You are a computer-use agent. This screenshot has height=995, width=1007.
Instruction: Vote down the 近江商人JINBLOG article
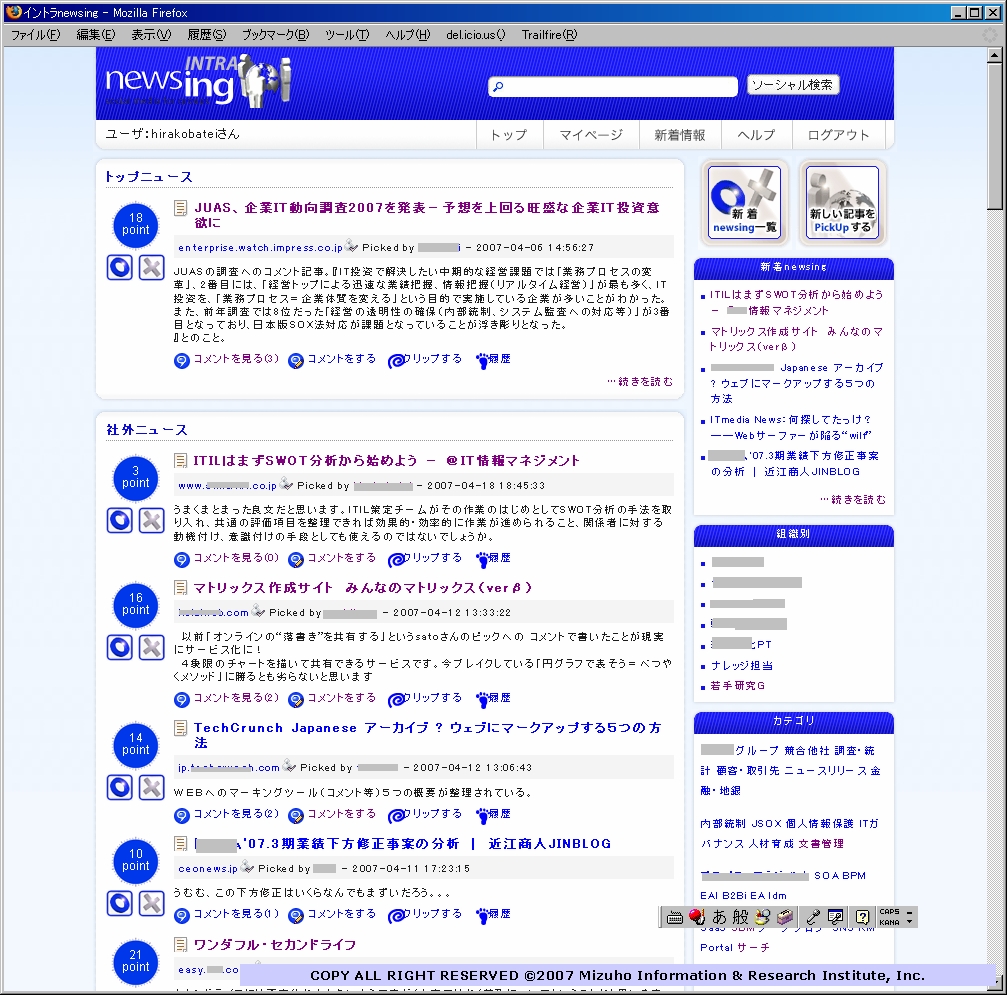coord(152,903)
